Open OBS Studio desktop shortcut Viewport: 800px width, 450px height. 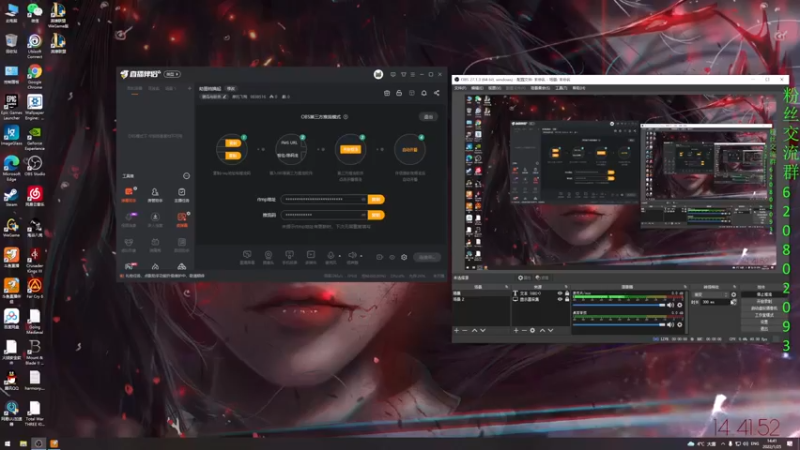coord(34,166)
